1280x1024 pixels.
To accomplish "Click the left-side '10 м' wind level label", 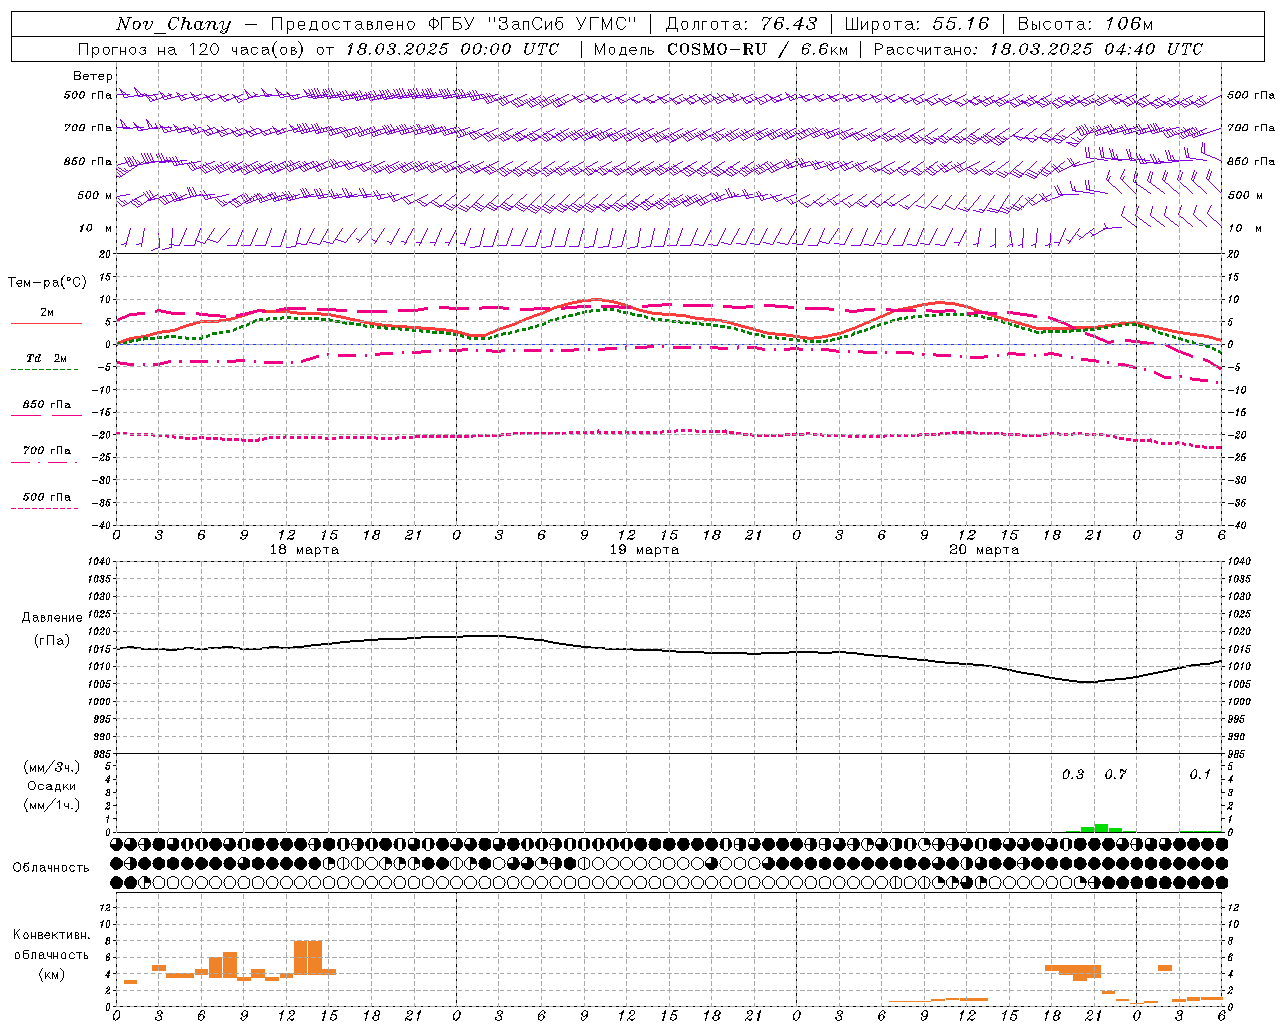I will tap(96, 229).
